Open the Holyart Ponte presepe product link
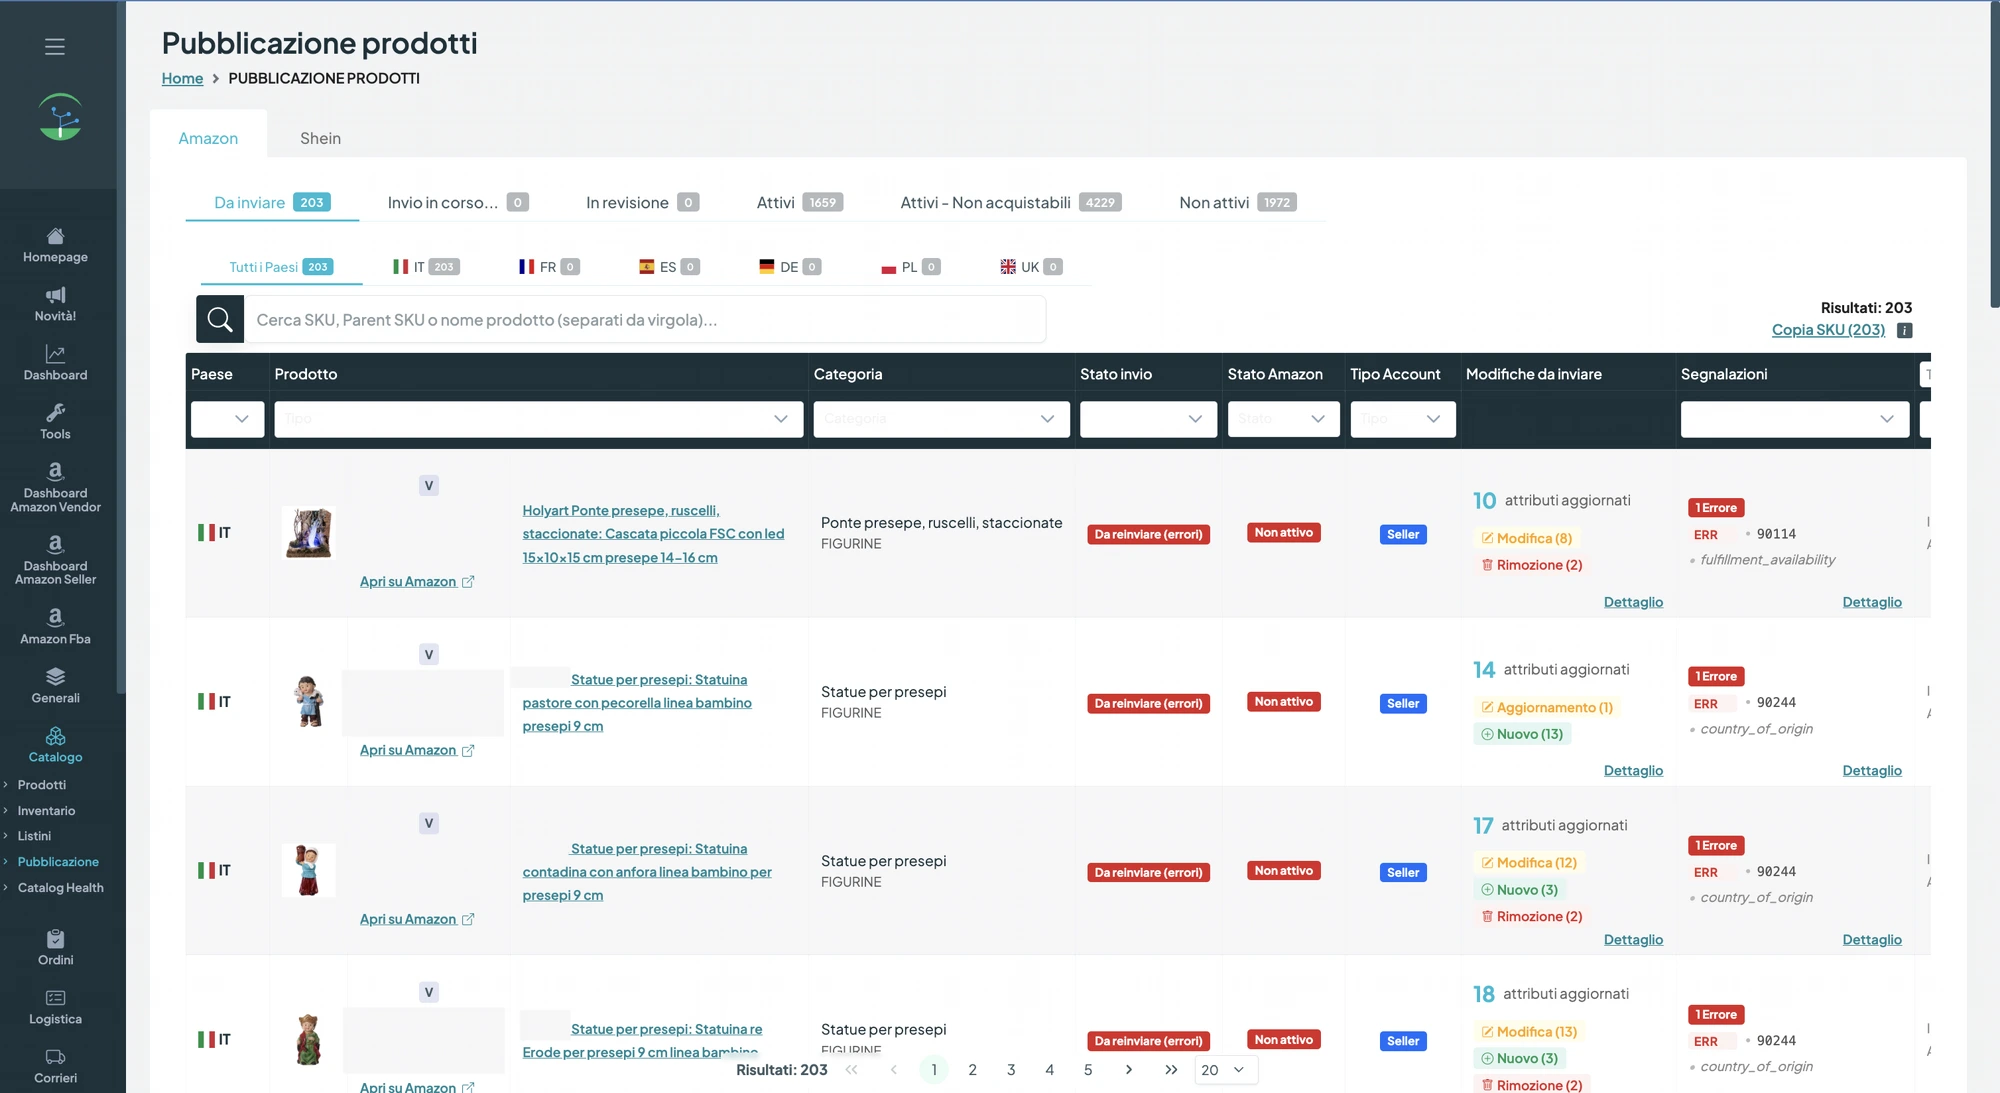 pos(653,534)
